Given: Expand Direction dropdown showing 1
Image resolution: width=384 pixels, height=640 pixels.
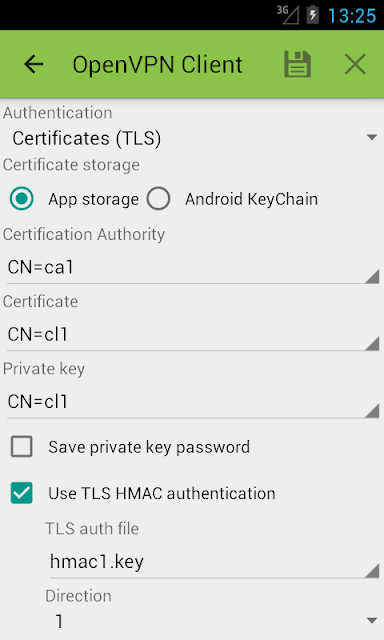Looking at the screenshot, I should click(213, 622).
